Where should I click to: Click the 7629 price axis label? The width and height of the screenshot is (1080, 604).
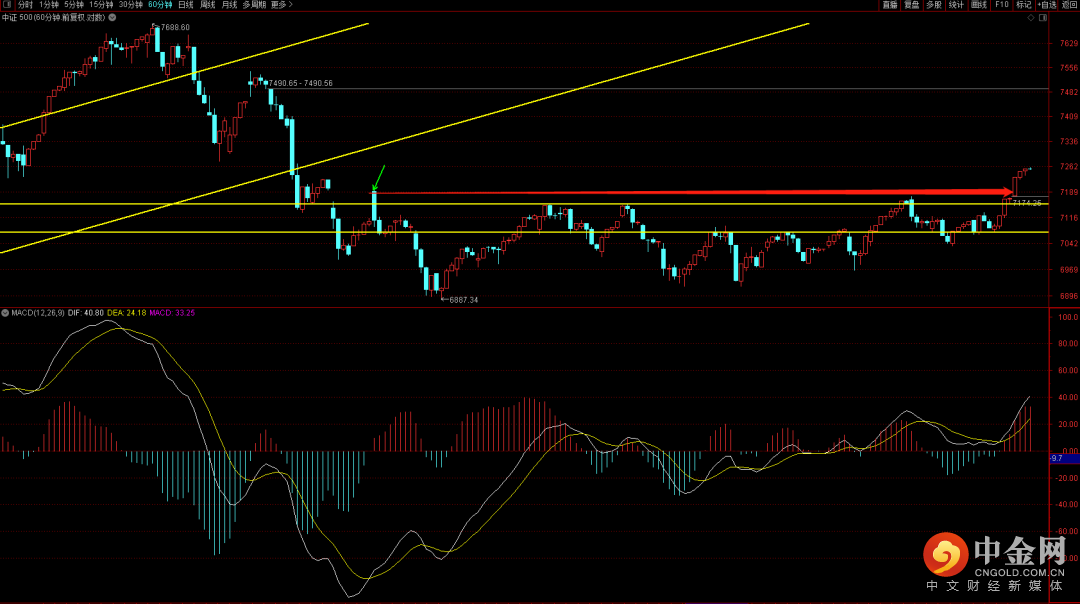click(1068, 43)
